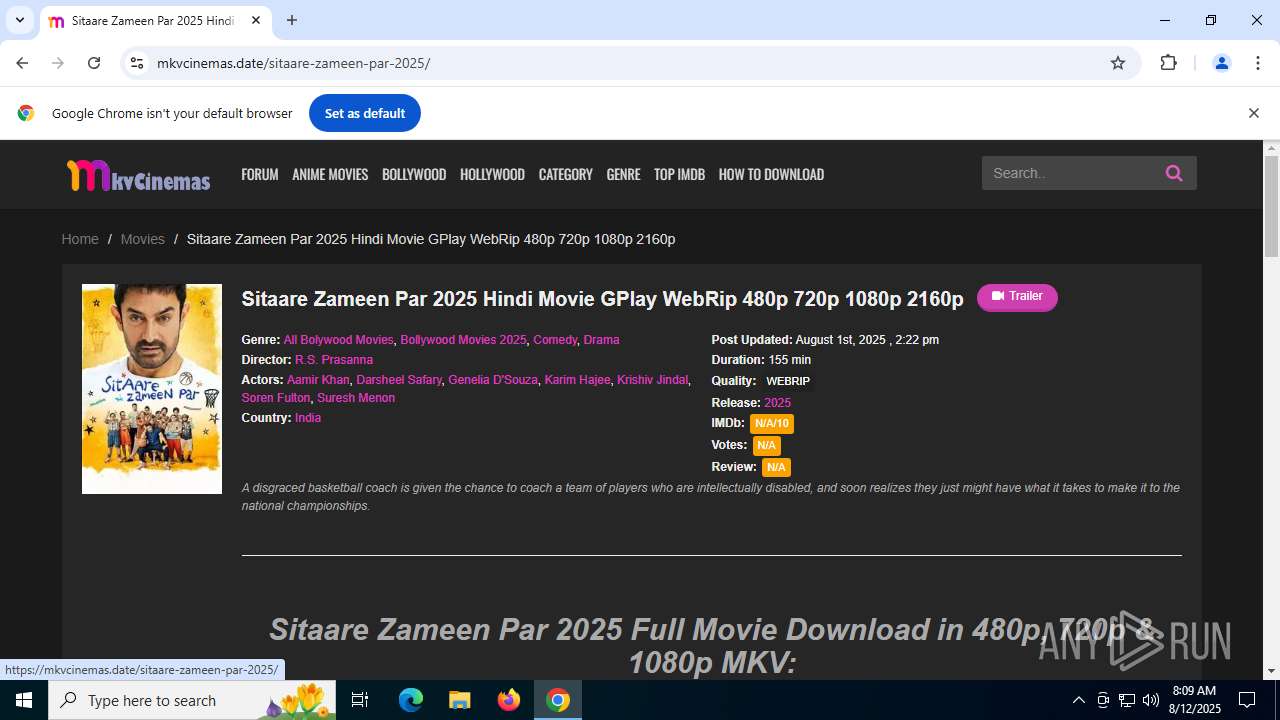1280x720 pixels.
Task: Open actor Karim Hajee link
Action: tap(577, 380)
